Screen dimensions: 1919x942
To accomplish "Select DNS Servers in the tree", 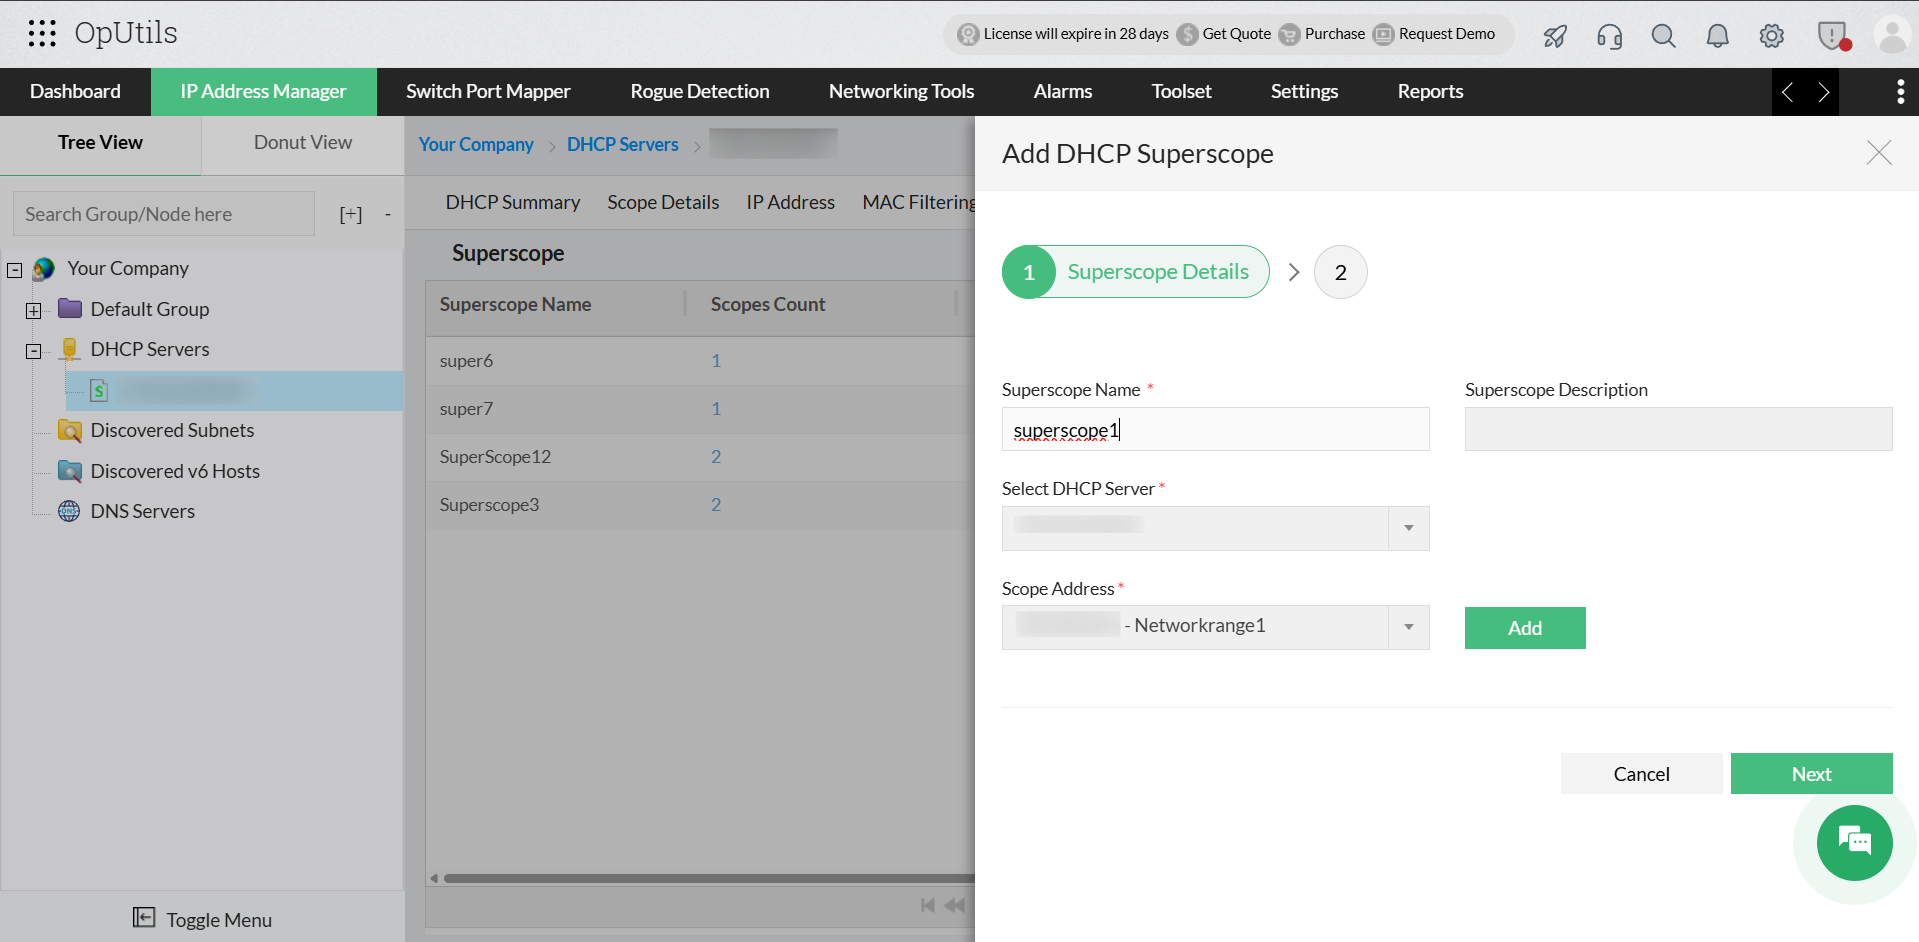I will (x=141, y=511).
